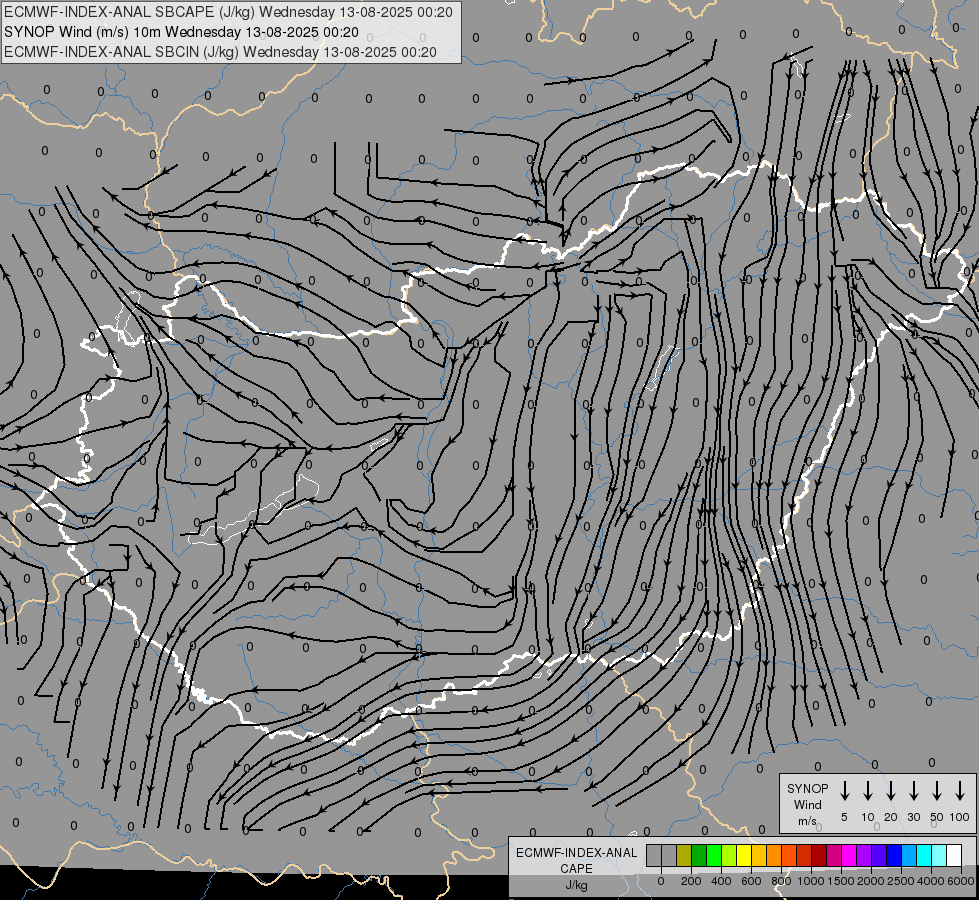The width and height of the screenshot is (979, 900).
Task: Click the '2500' tick on the CAPE scale
Action: [900, 881]
